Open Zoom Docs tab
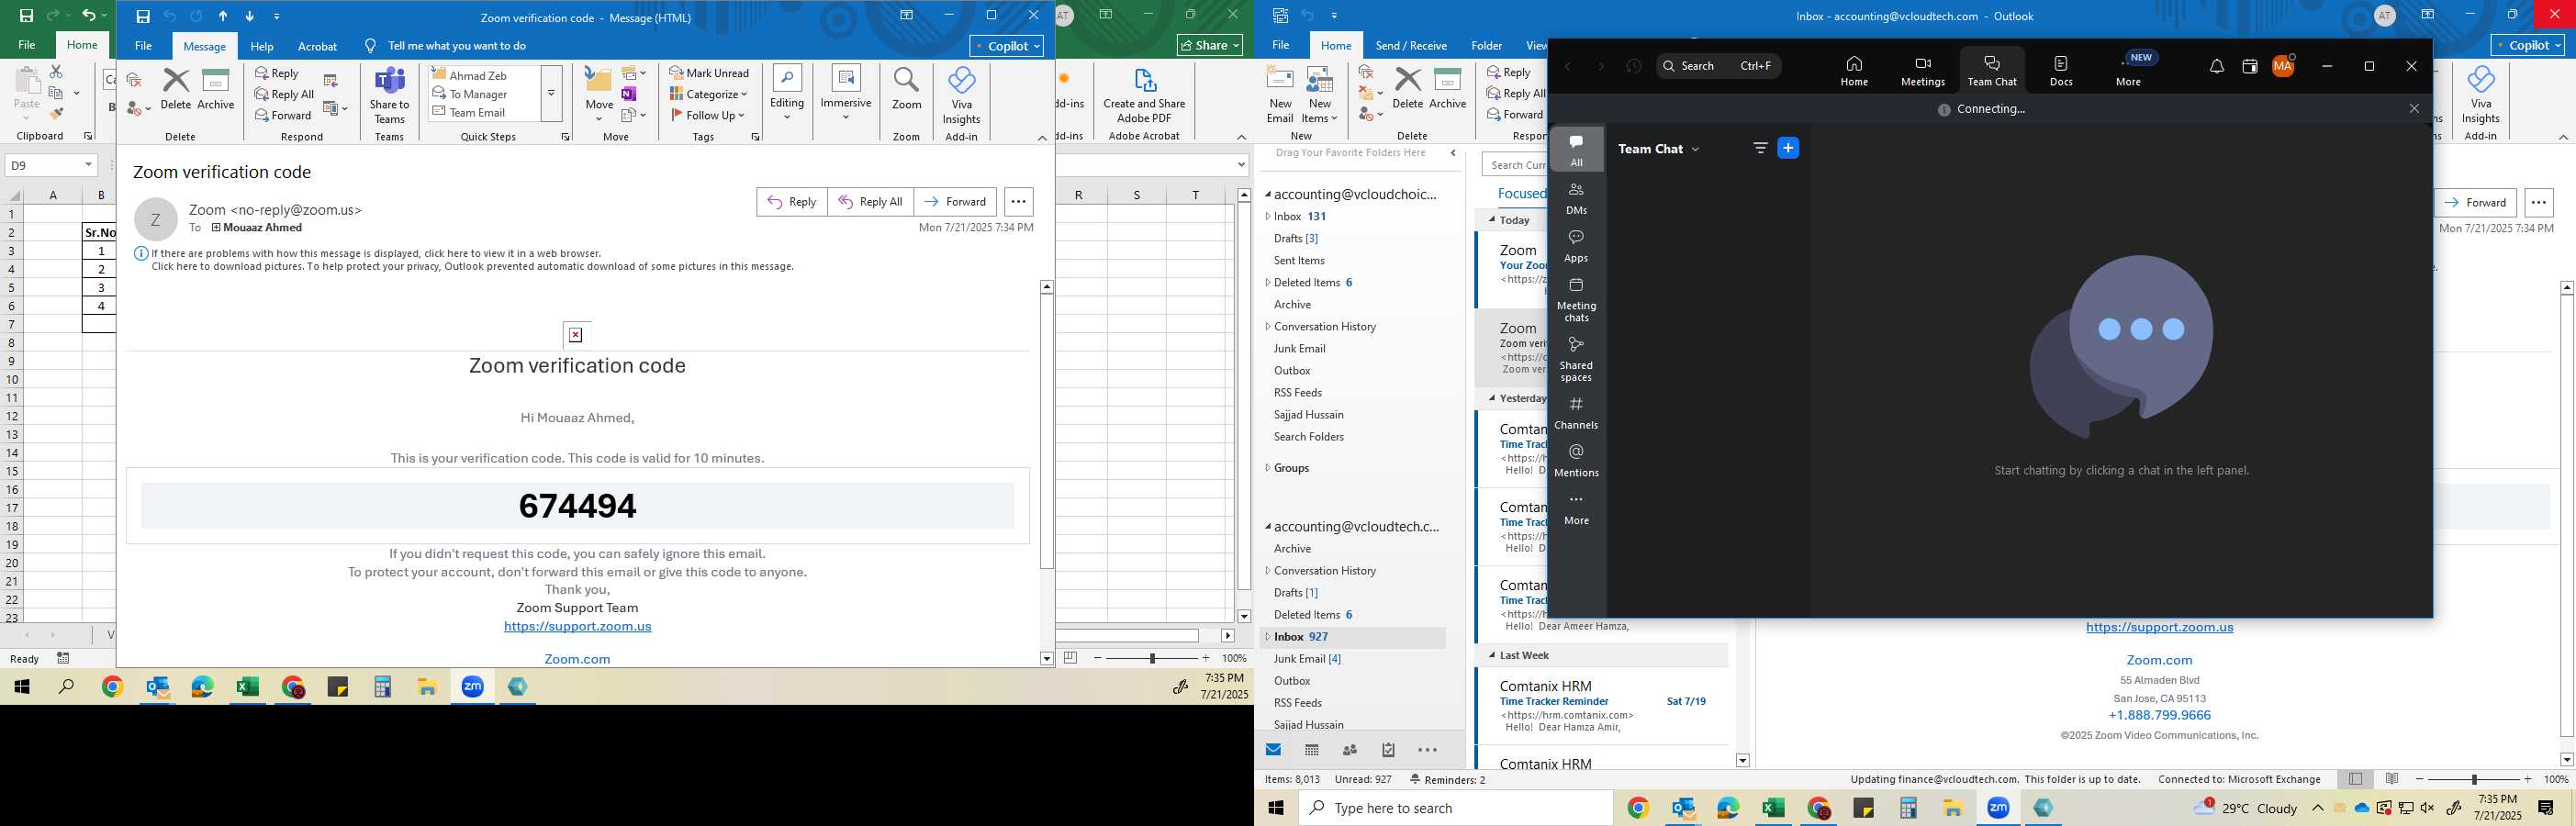 [2061, 70]
